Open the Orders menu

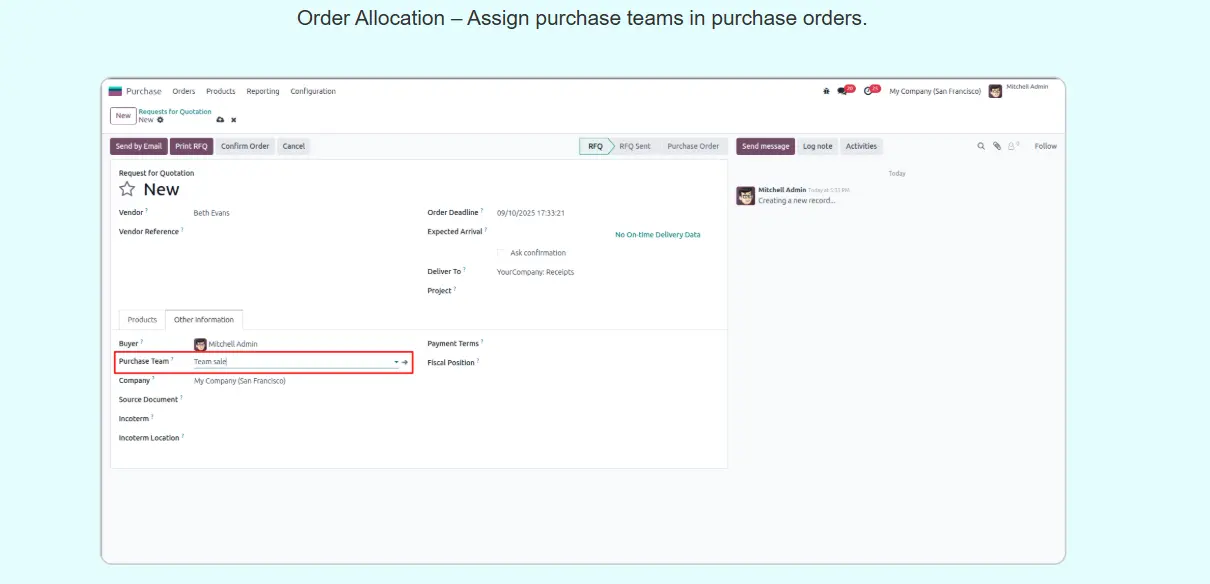coord(184,91)
